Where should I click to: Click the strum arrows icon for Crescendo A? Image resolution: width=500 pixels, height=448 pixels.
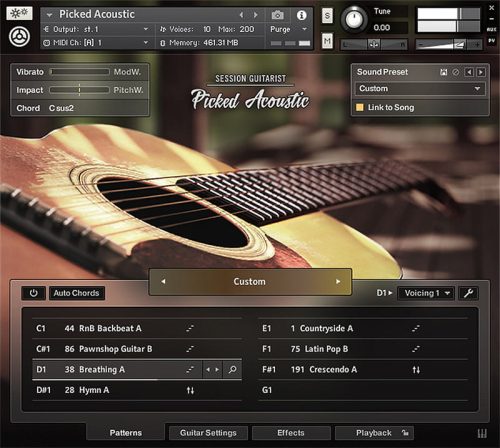tap(416, 370)
